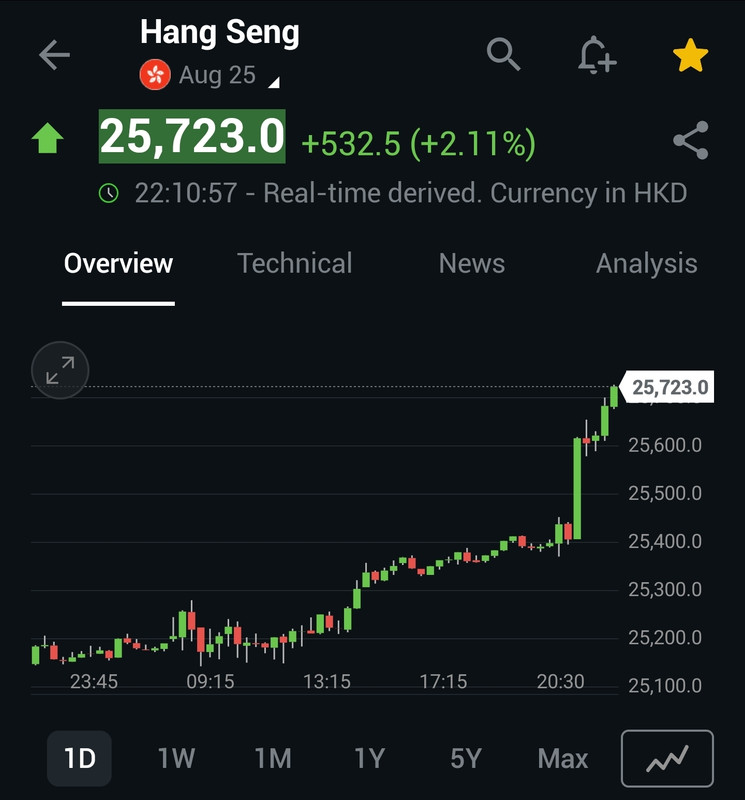Image resolution: width=745 pixels, height=800 pixels.
Task: Click the 20:30 time axis label
Action: pos(560,682)
